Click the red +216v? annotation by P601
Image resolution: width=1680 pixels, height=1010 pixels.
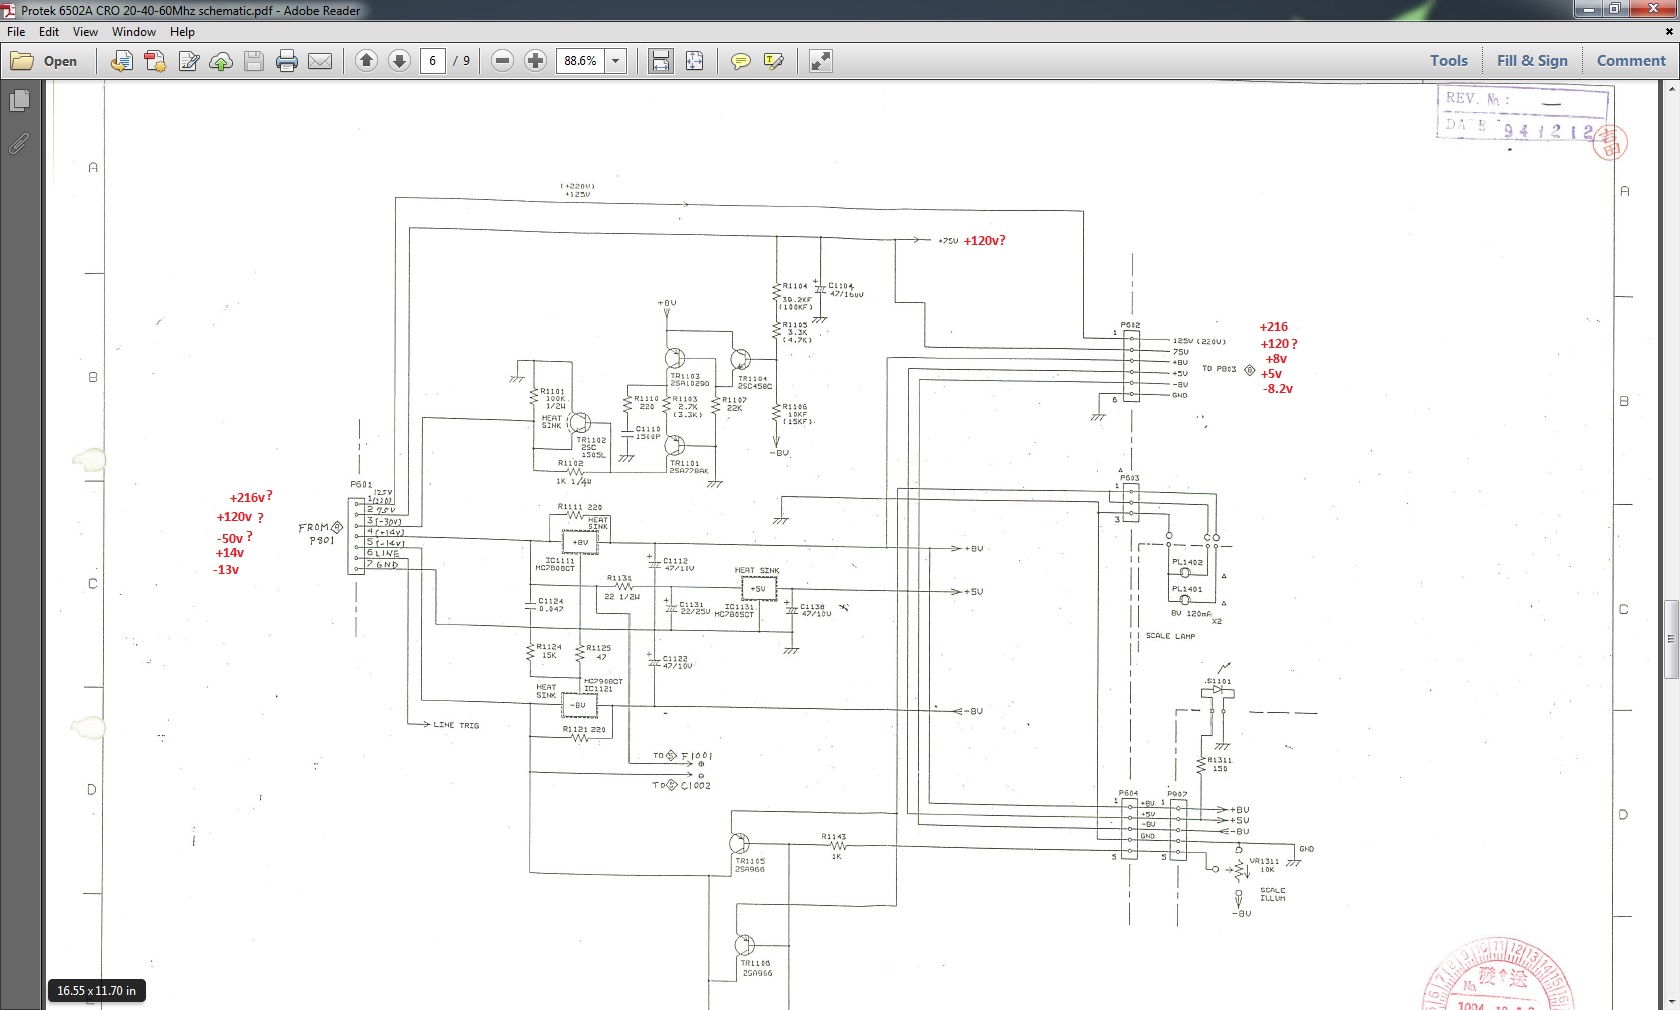[251, 497]
